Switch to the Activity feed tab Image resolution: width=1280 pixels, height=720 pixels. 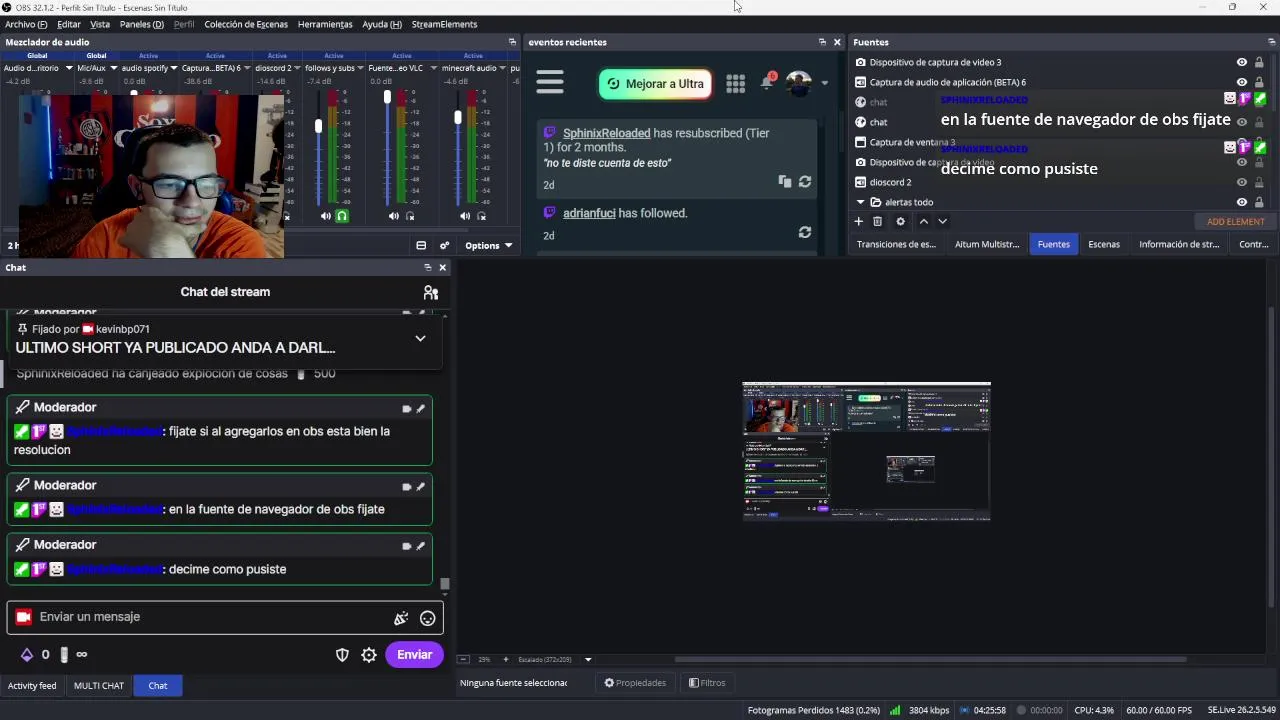[x=32, y=686]
